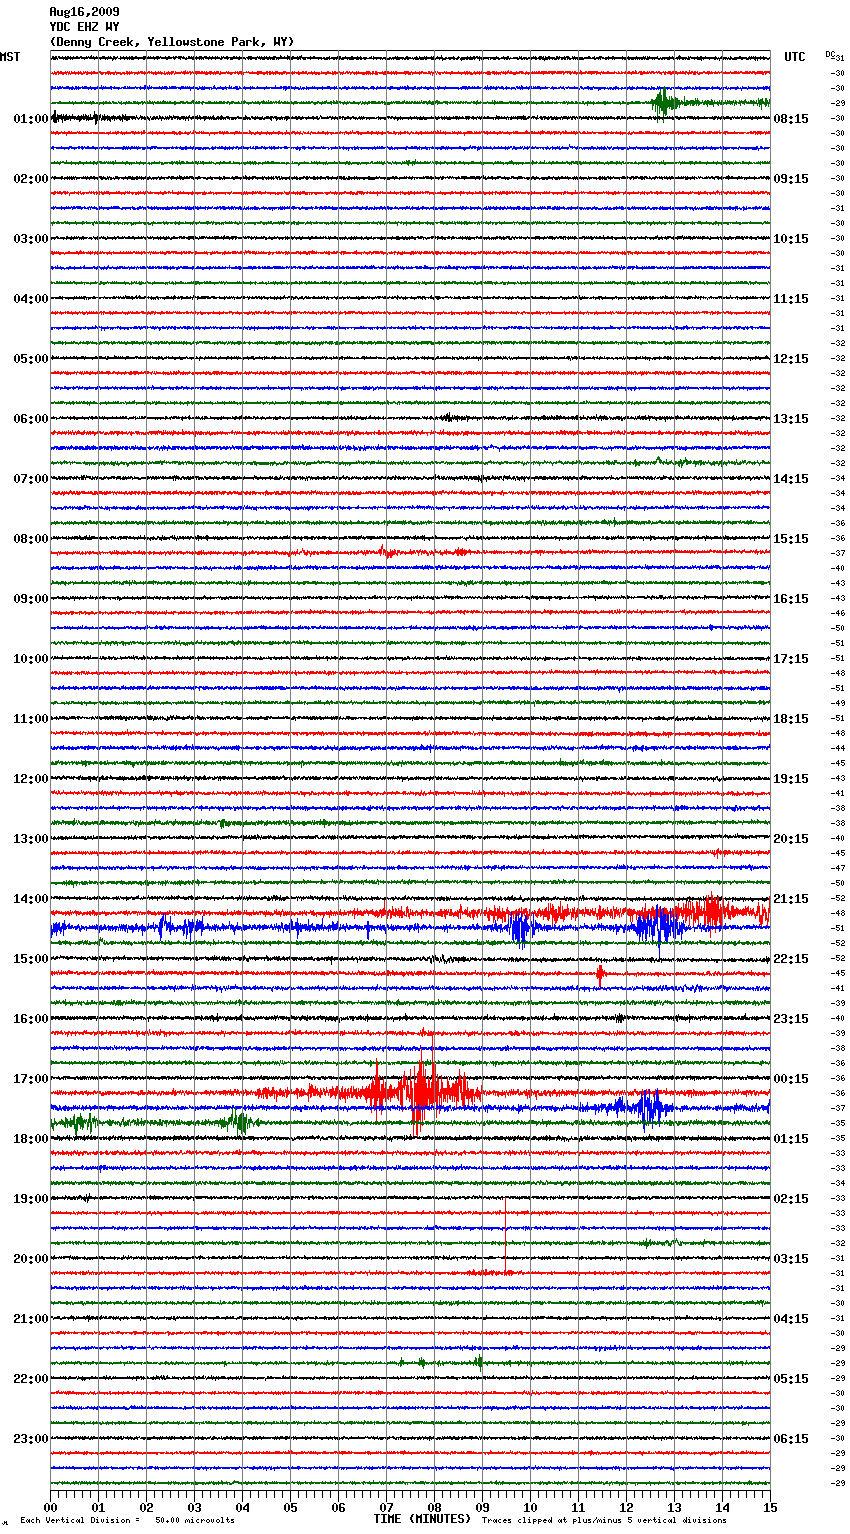Click the Traces clipped at plus/minus note

coord(604,1521)
